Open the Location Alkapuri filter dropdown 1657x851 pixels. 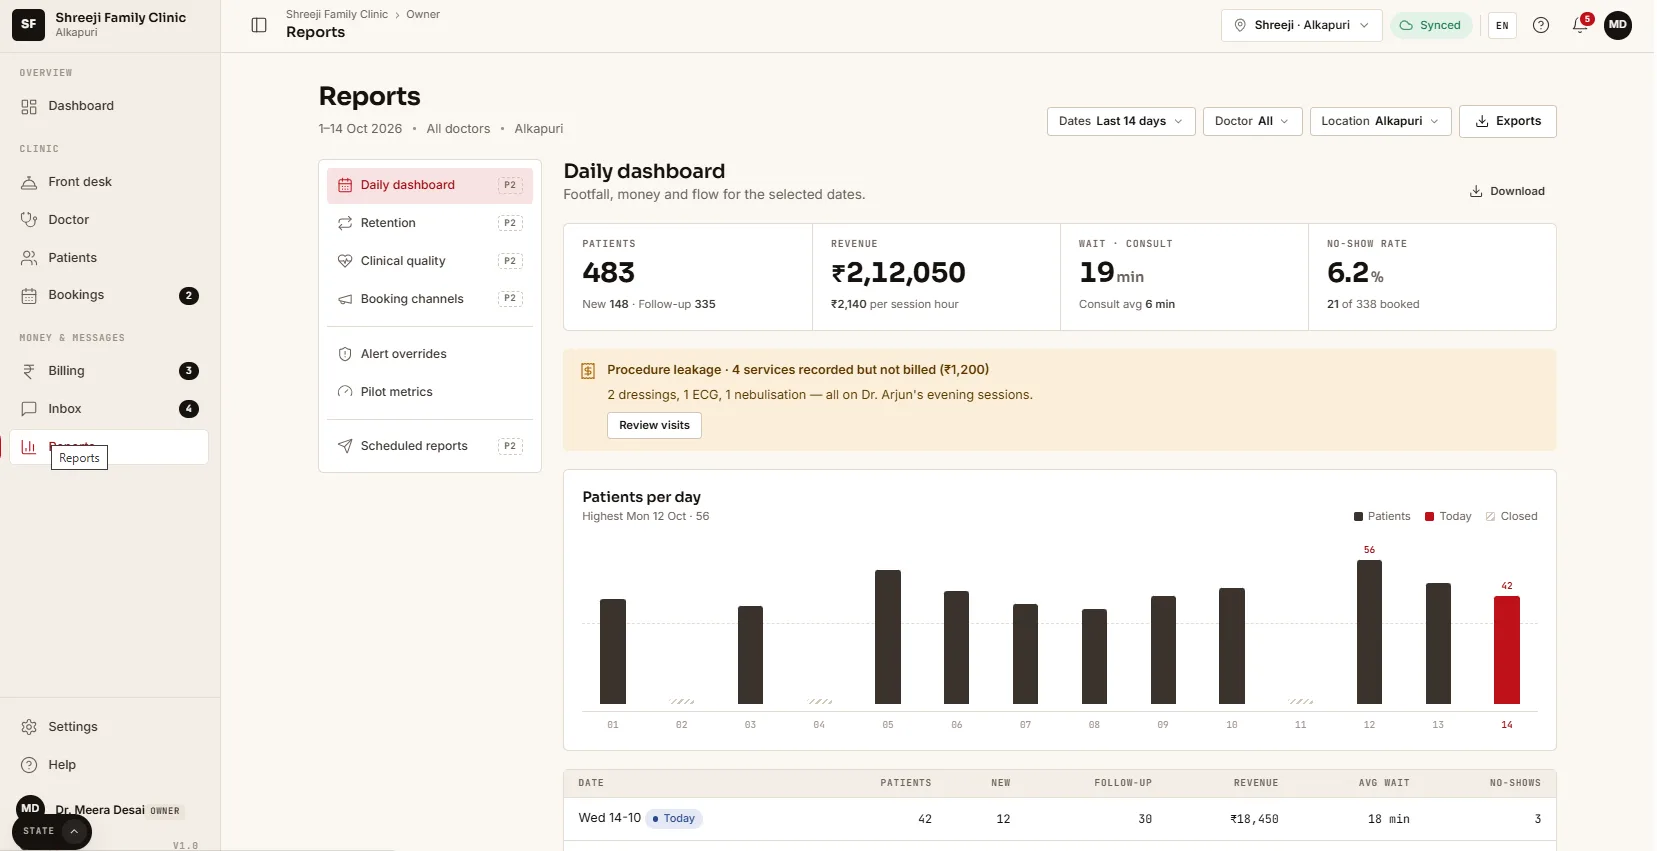1380,121
